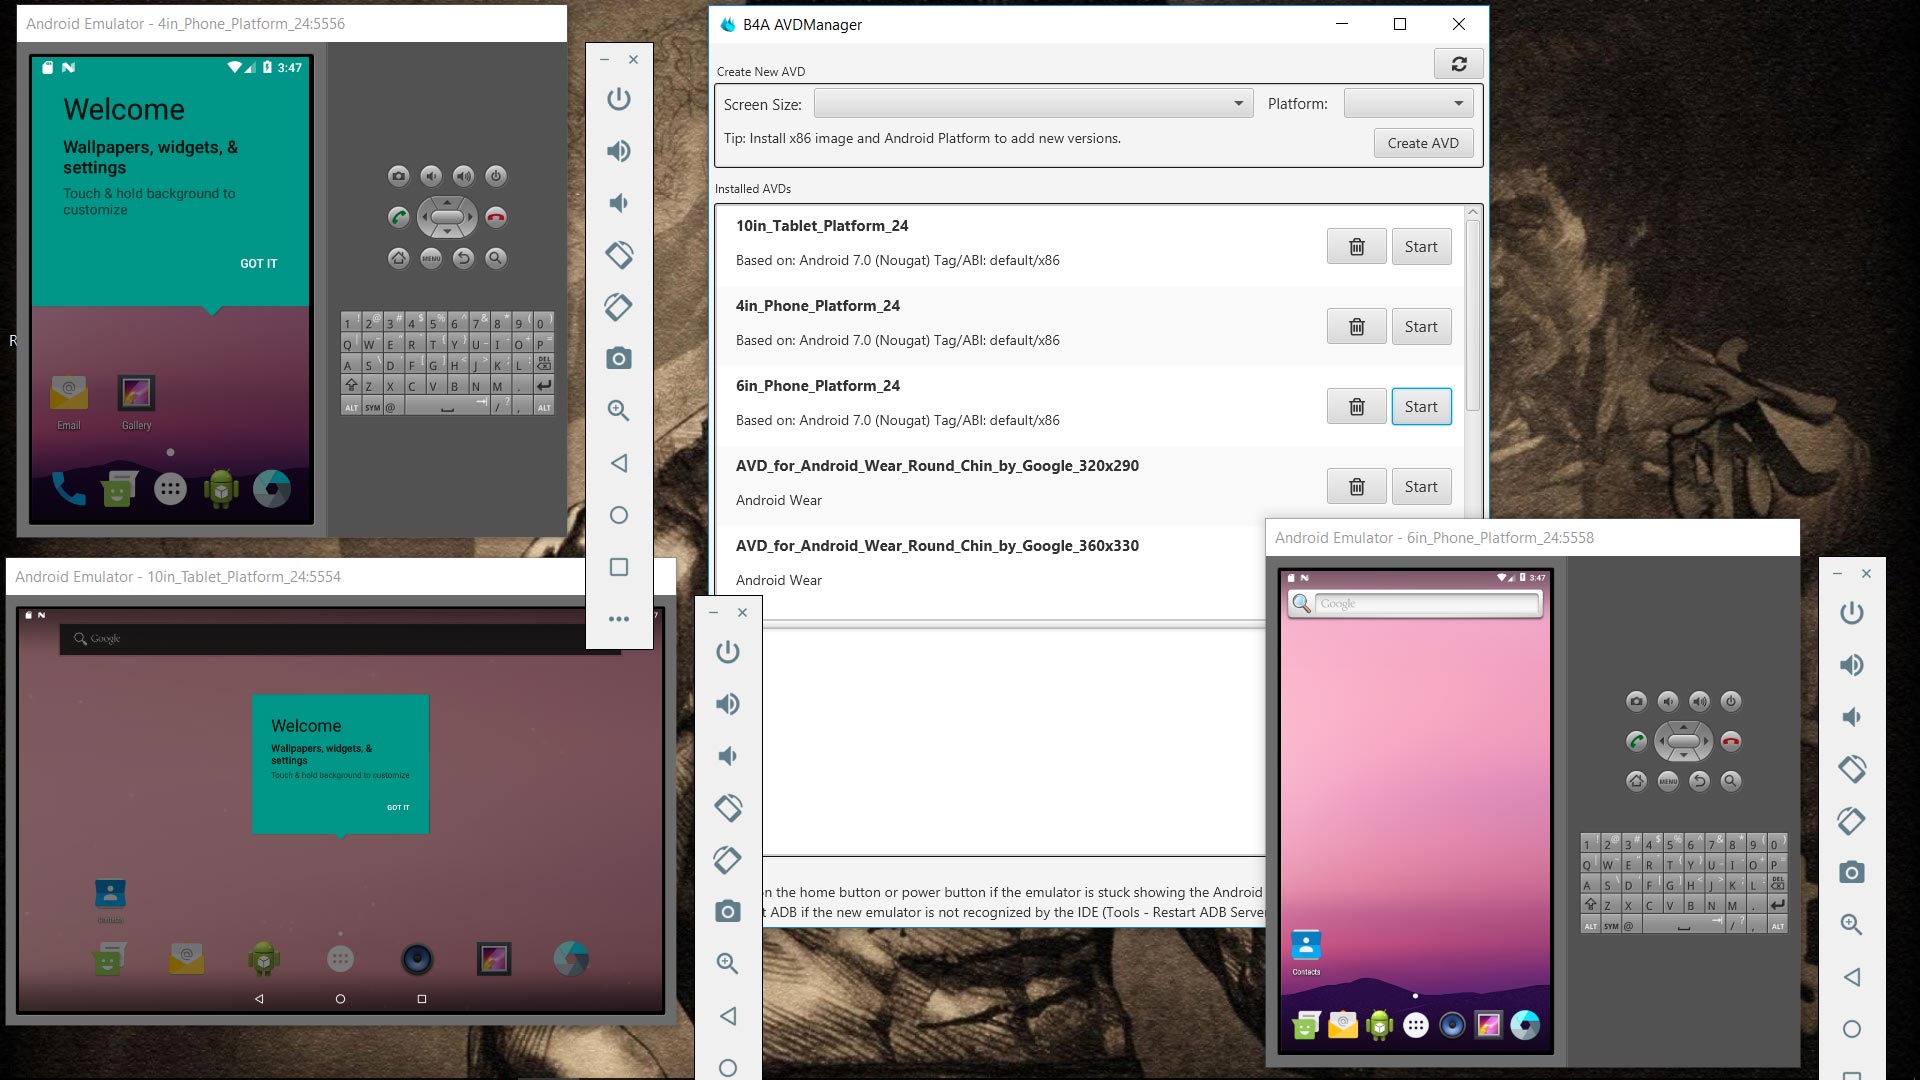1920x1080 pixels.
Task: Click zoom magnifier icon in 6in emulator toolbar
Action: click(x=1851, y=925)
